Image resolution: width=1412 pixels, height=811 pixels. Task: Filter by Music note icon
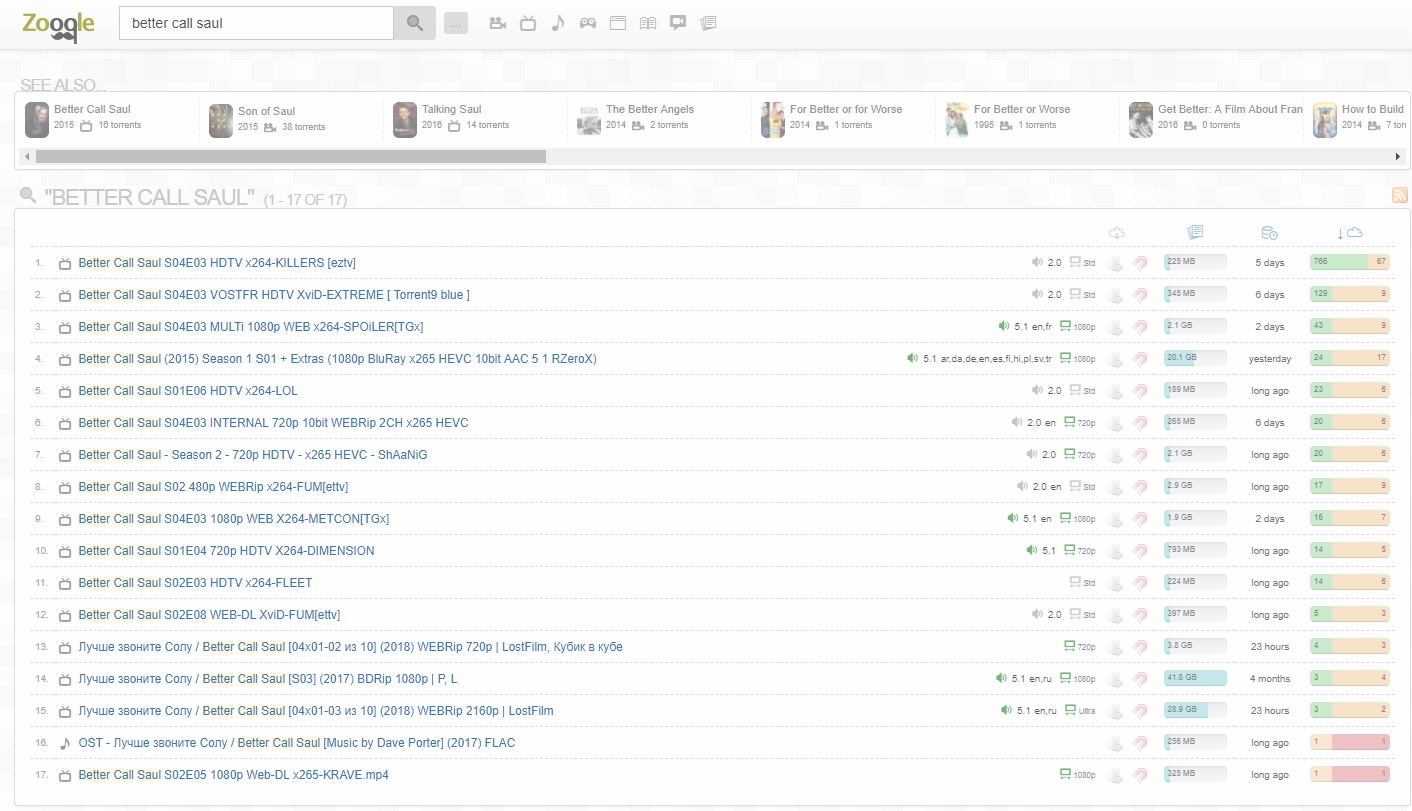(x=558, y=23)
